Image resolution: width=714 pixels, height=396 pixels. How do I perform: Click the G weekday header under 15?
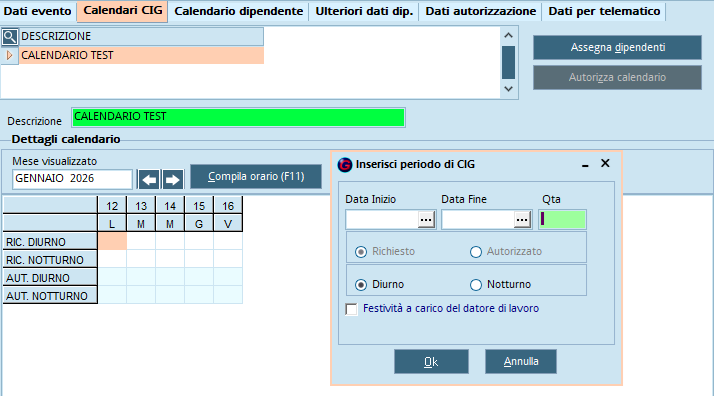click(199, 224)
